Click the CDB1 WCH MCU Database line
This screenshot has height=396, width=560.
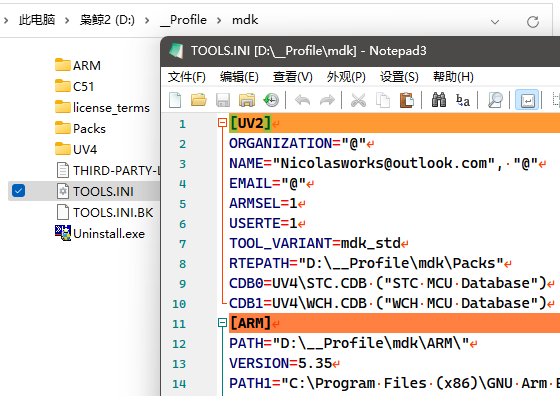[x=388, y=303]
